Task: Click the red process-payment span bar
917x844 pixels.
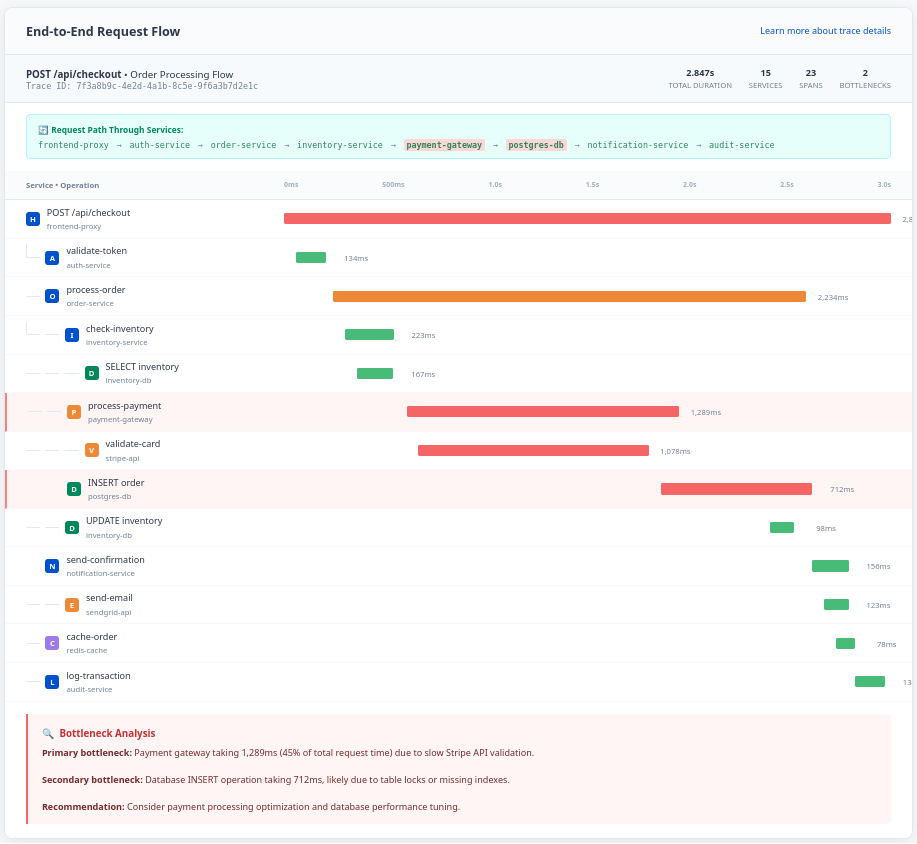Action: coord(542,412)
